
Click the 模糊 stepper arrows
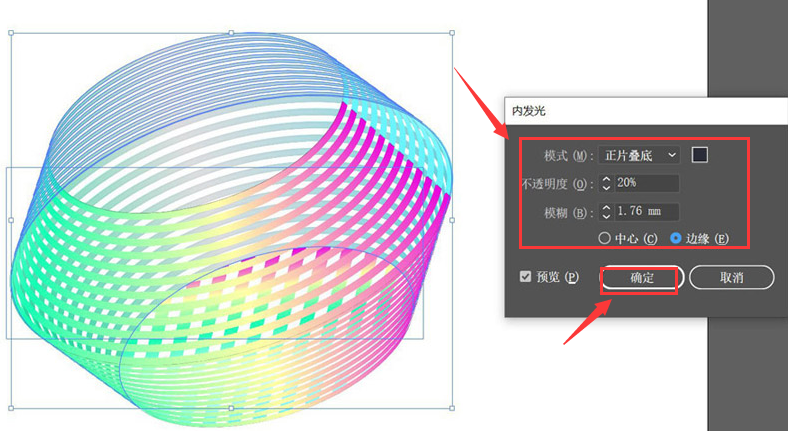coord(606,212)
